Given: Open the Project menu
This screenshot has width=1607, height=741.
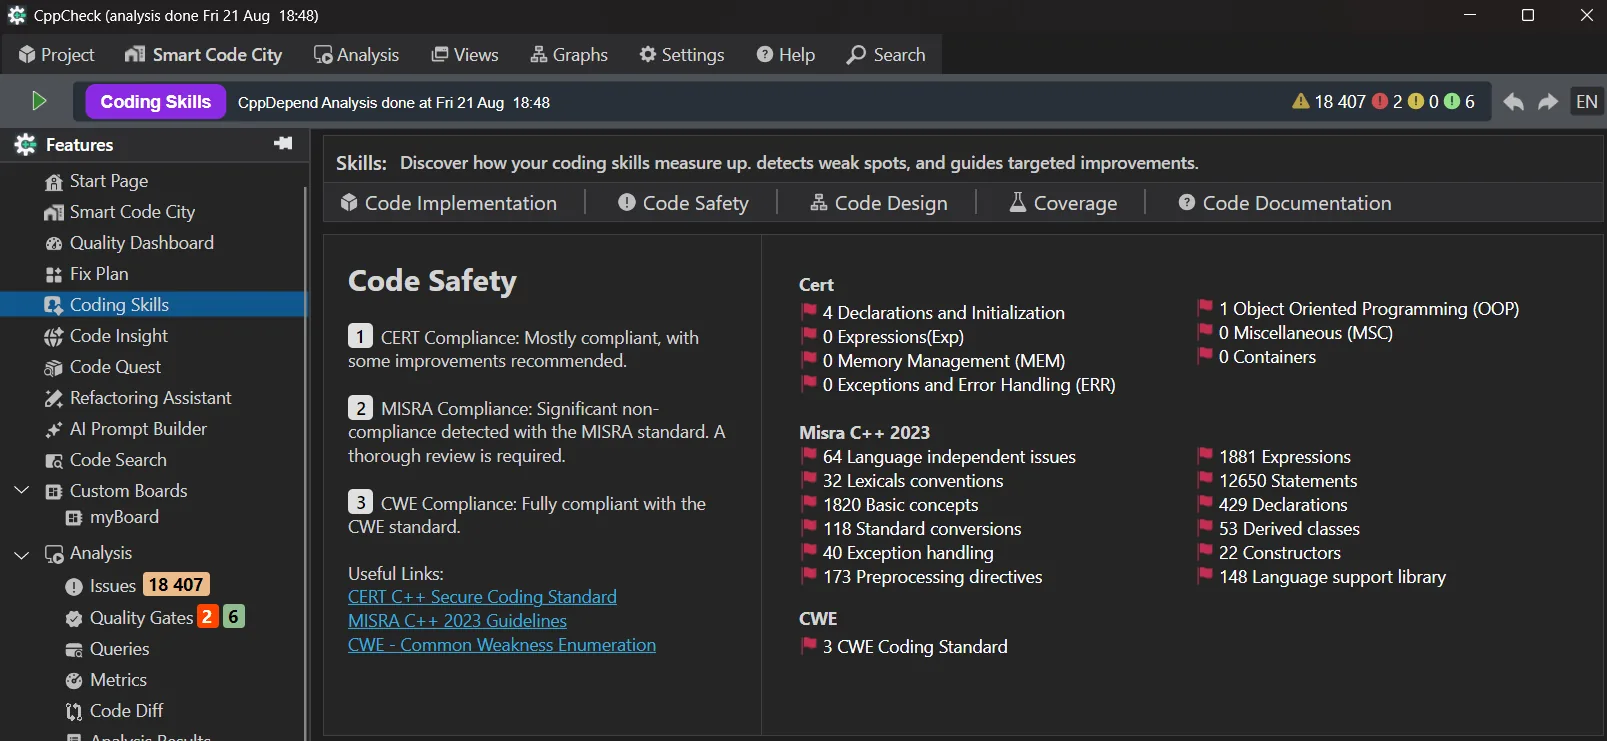Looking at the screenshot, I should pyautogui.click(x=56, y=54).
